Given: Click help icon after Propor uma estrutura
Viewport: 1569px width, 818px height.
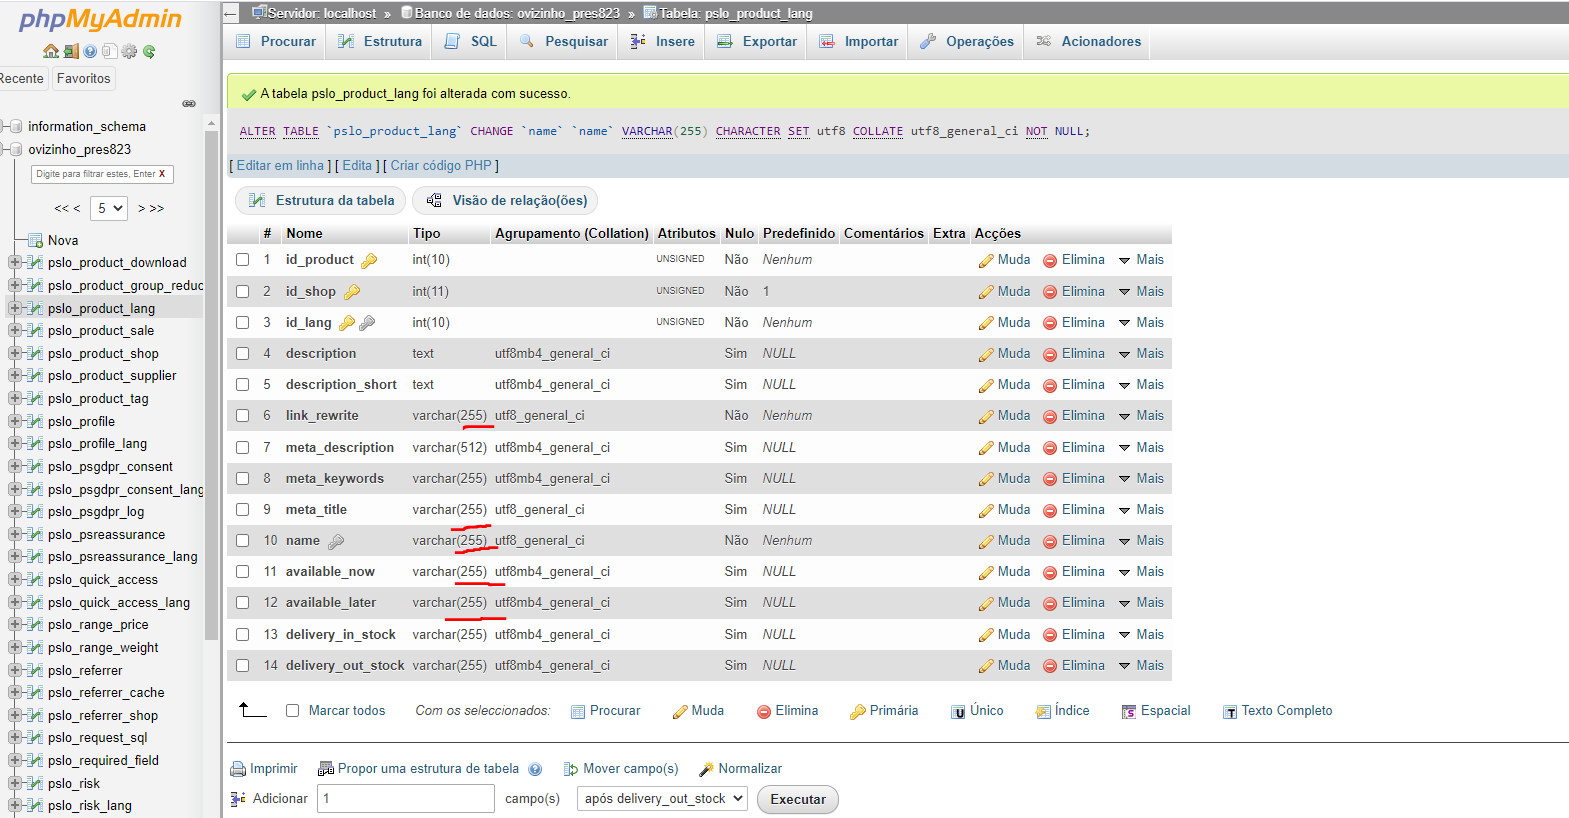Looking at the screenshot, I should coord(535,769).
